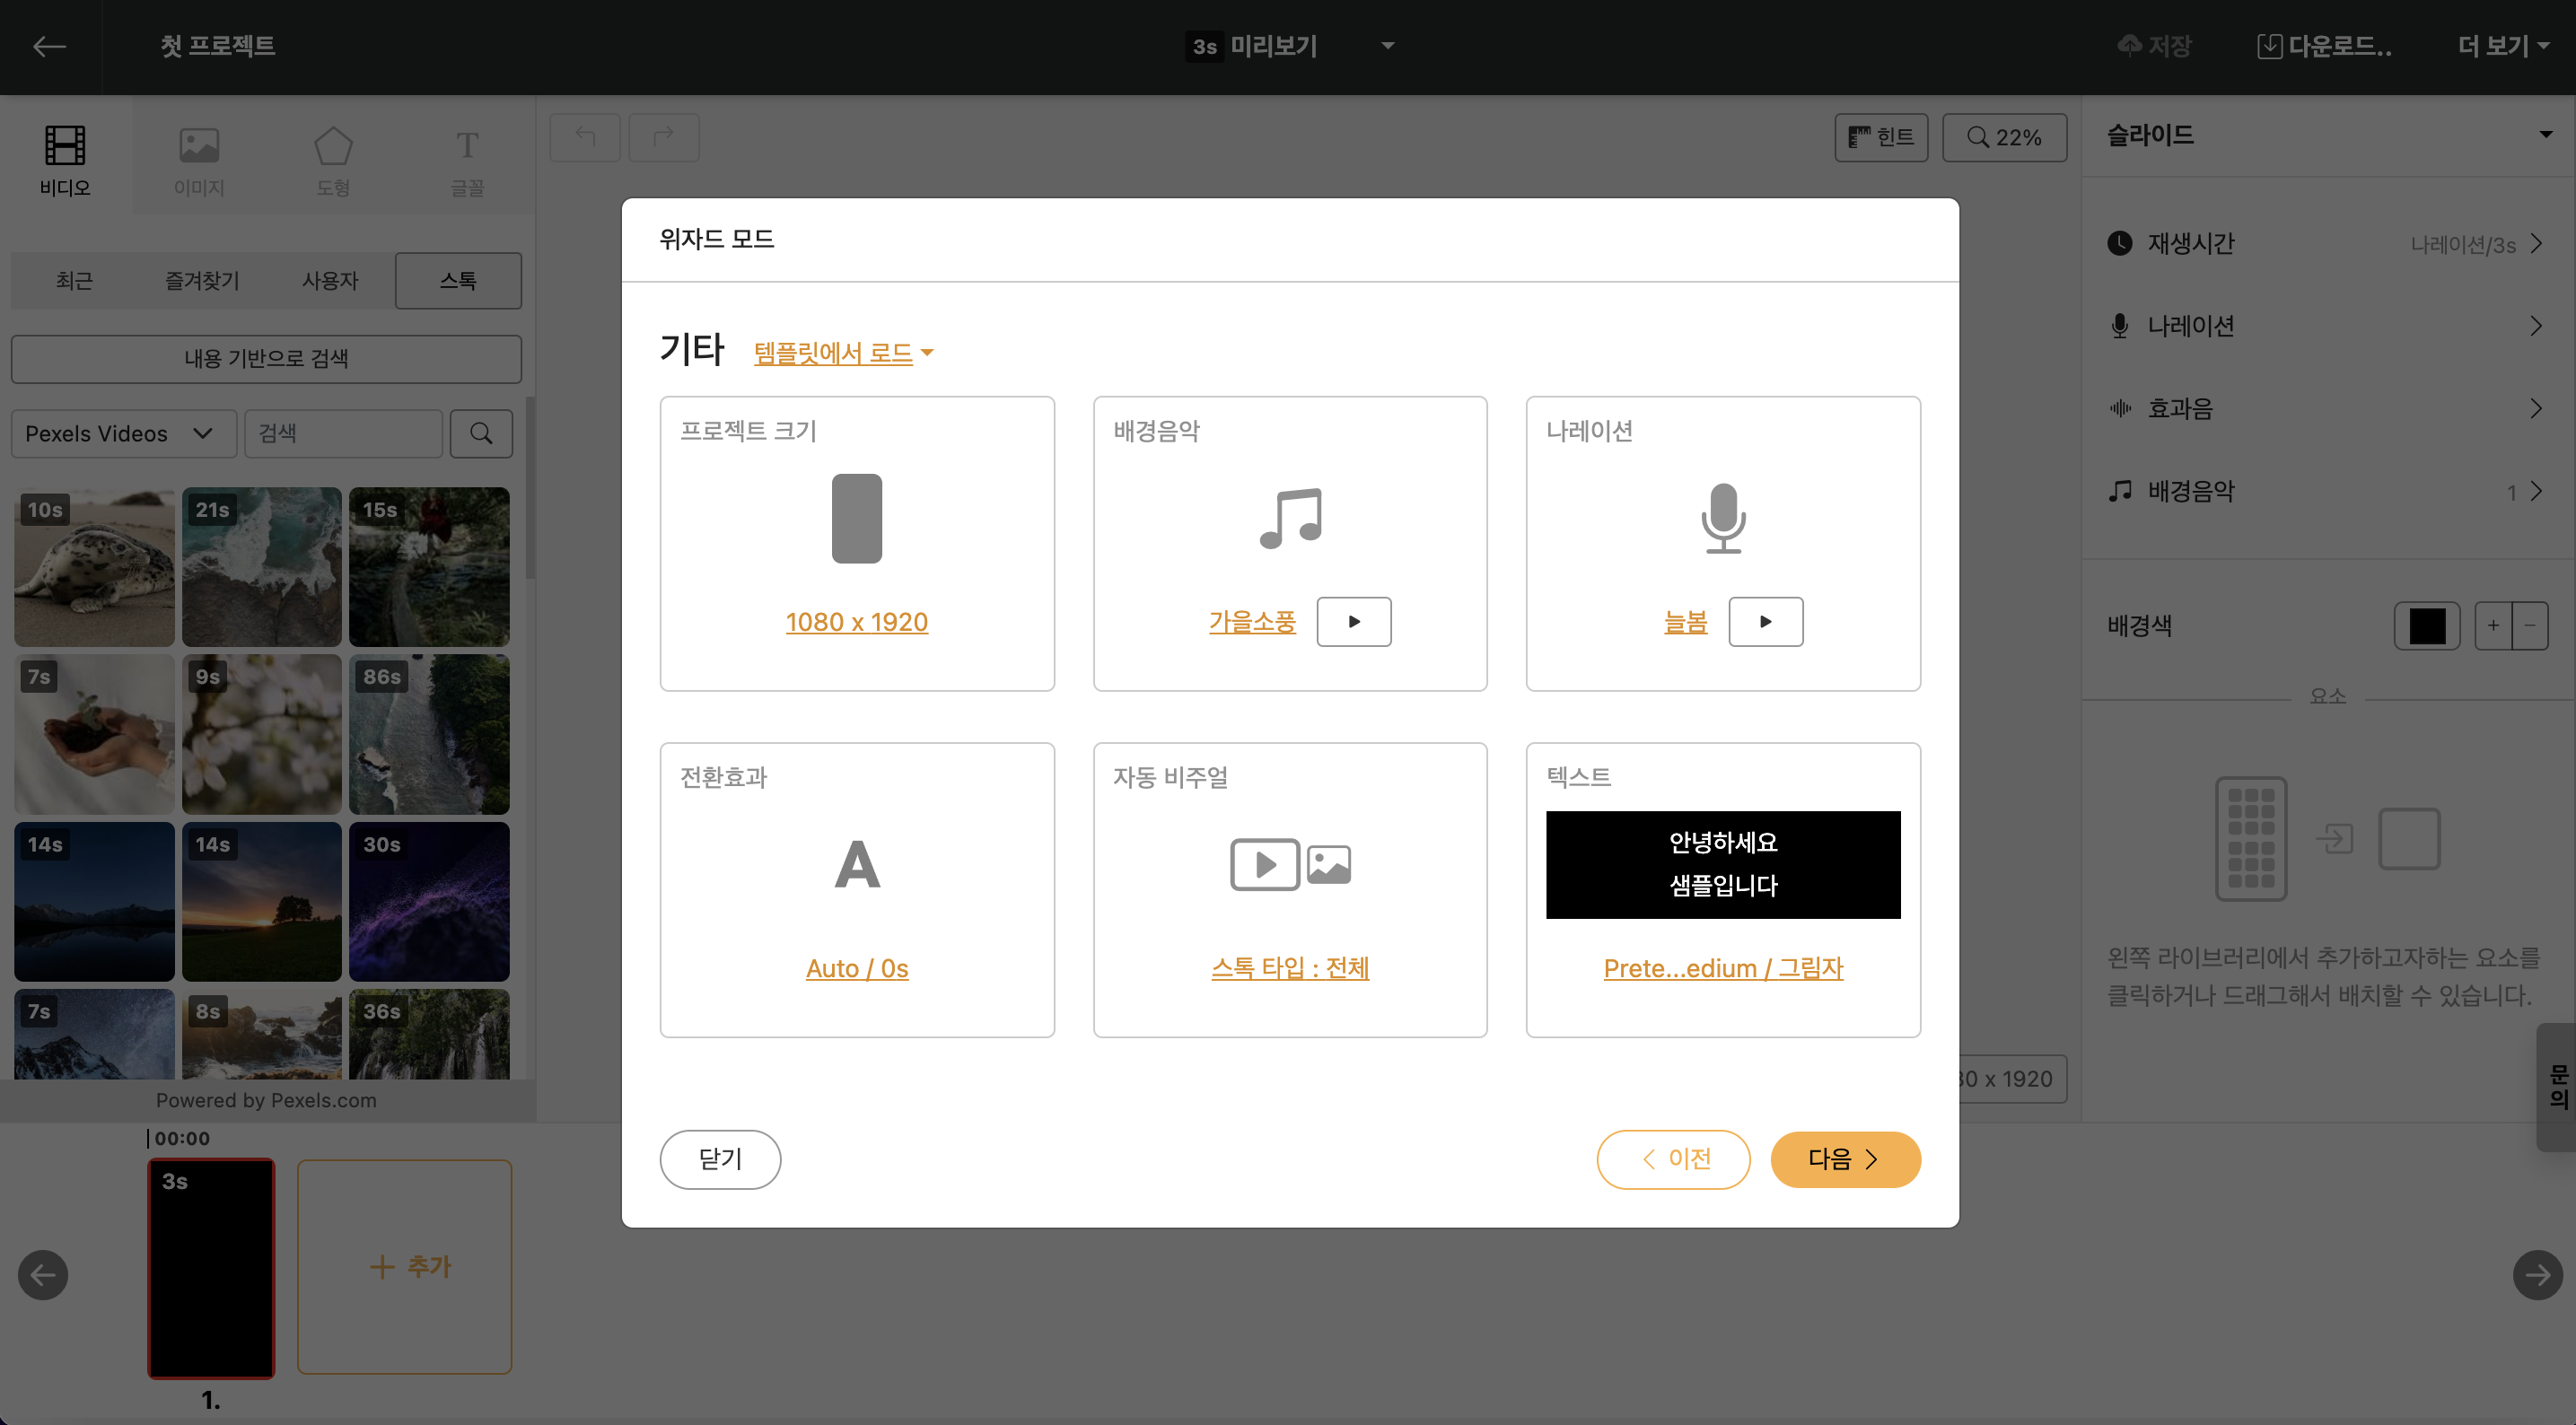Open the 미리보기 preview dropdown arrow
The image size is (2576, 1425).
click(1388, 46)
